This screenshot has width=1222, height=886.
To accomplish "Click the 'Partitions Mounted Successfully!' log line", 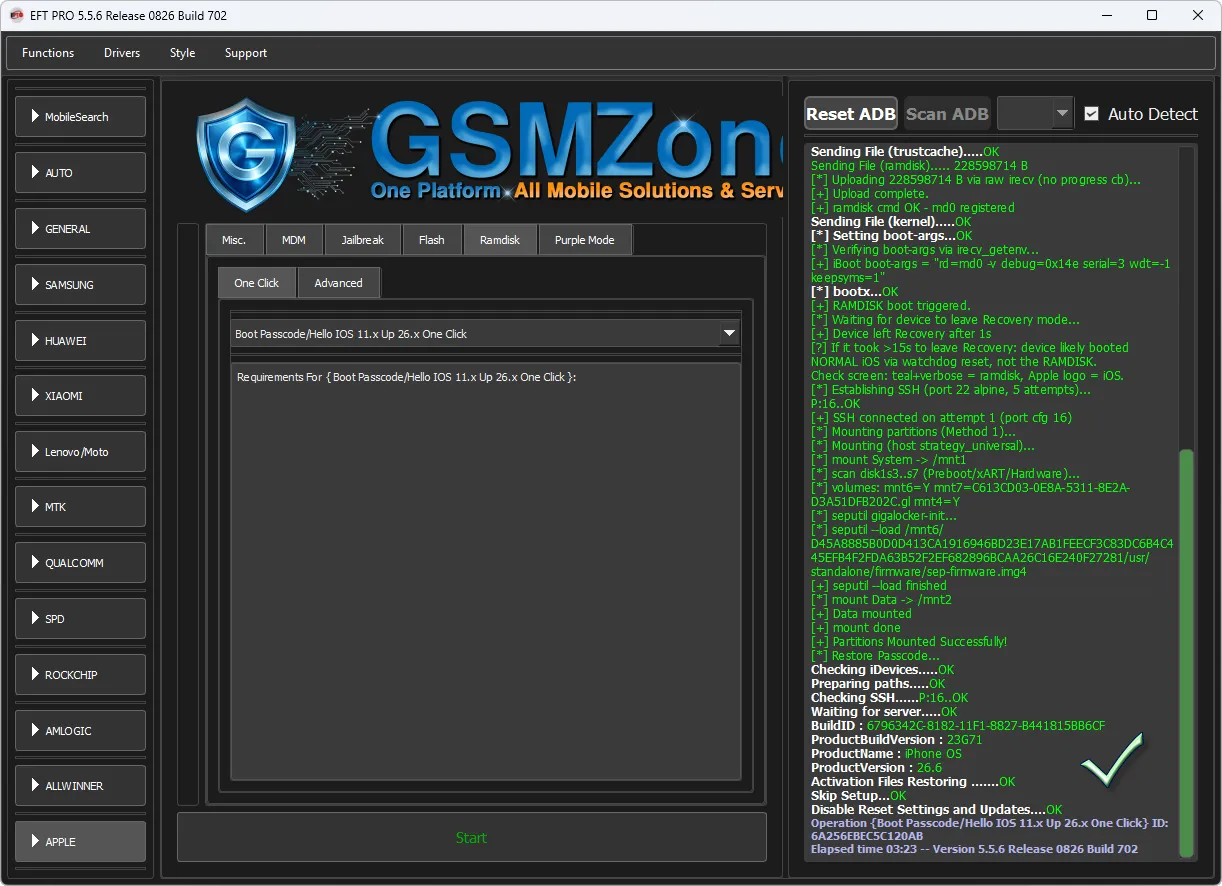I will click(909, 642).
